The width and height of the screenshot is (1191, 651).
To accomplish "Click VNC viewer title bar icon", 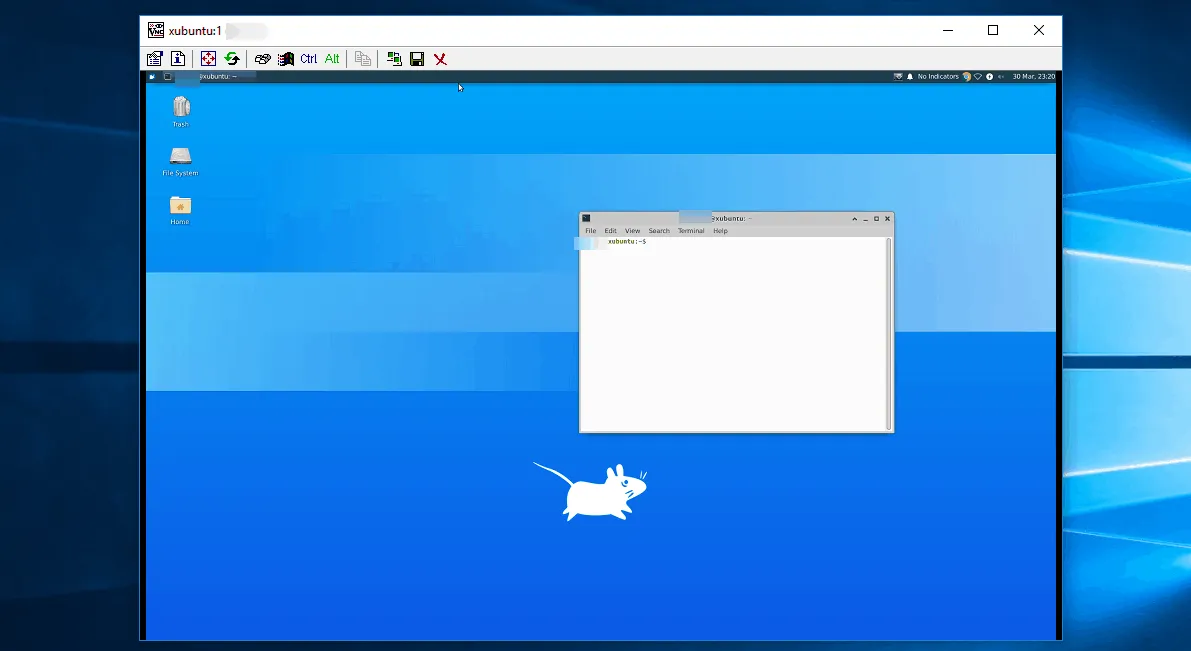I will (156, 30).
